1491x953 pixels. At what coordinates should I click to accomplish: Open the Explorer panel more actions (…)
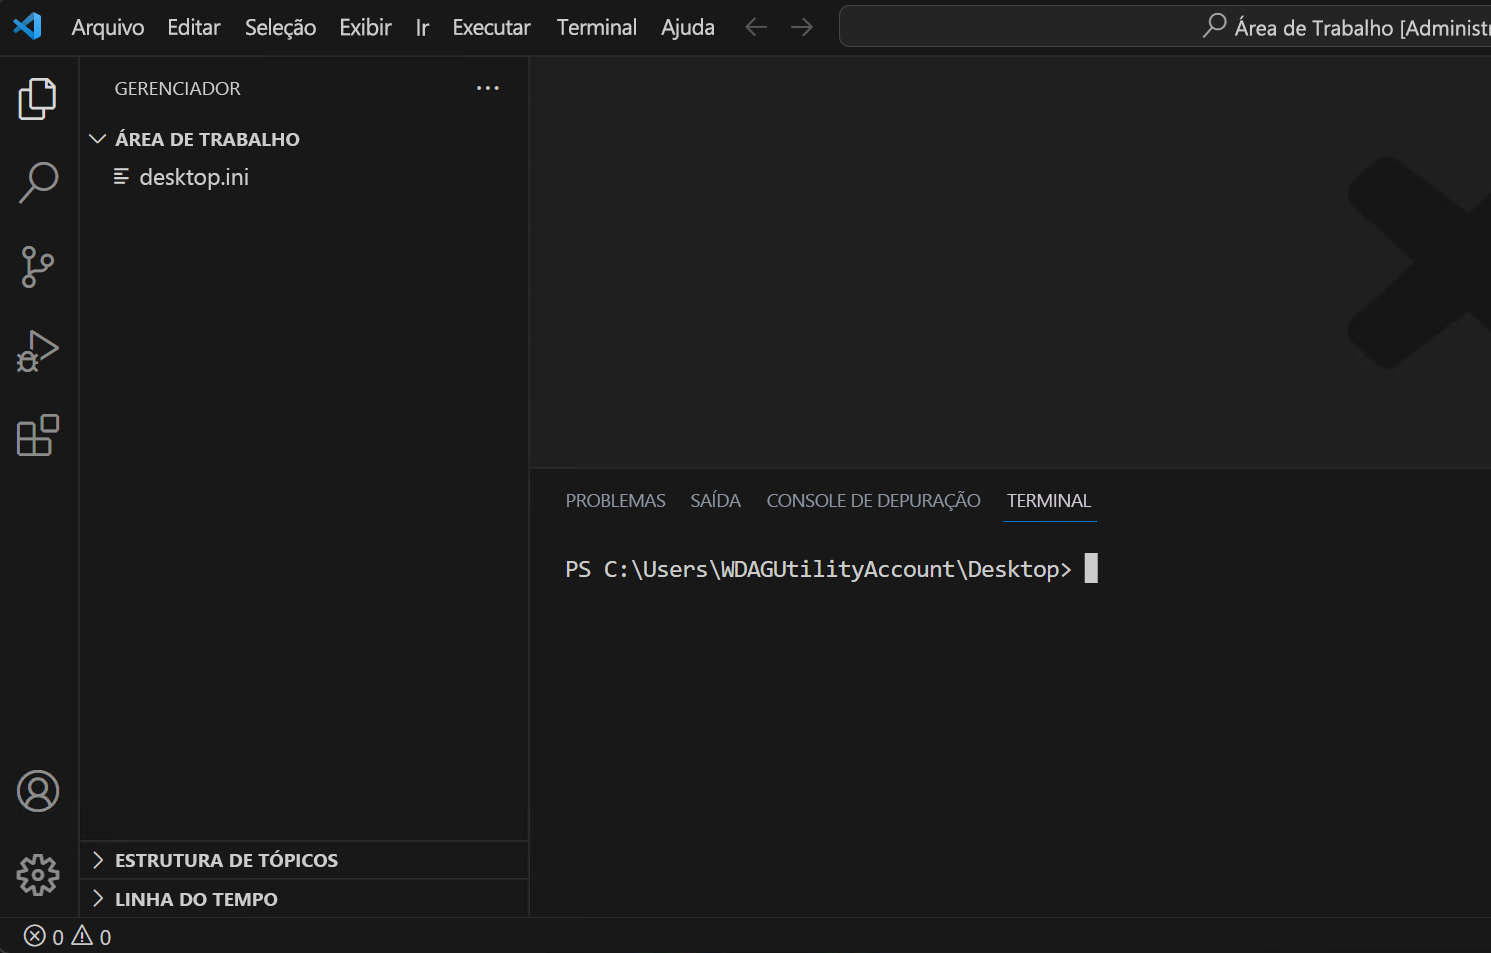[488, 88]
